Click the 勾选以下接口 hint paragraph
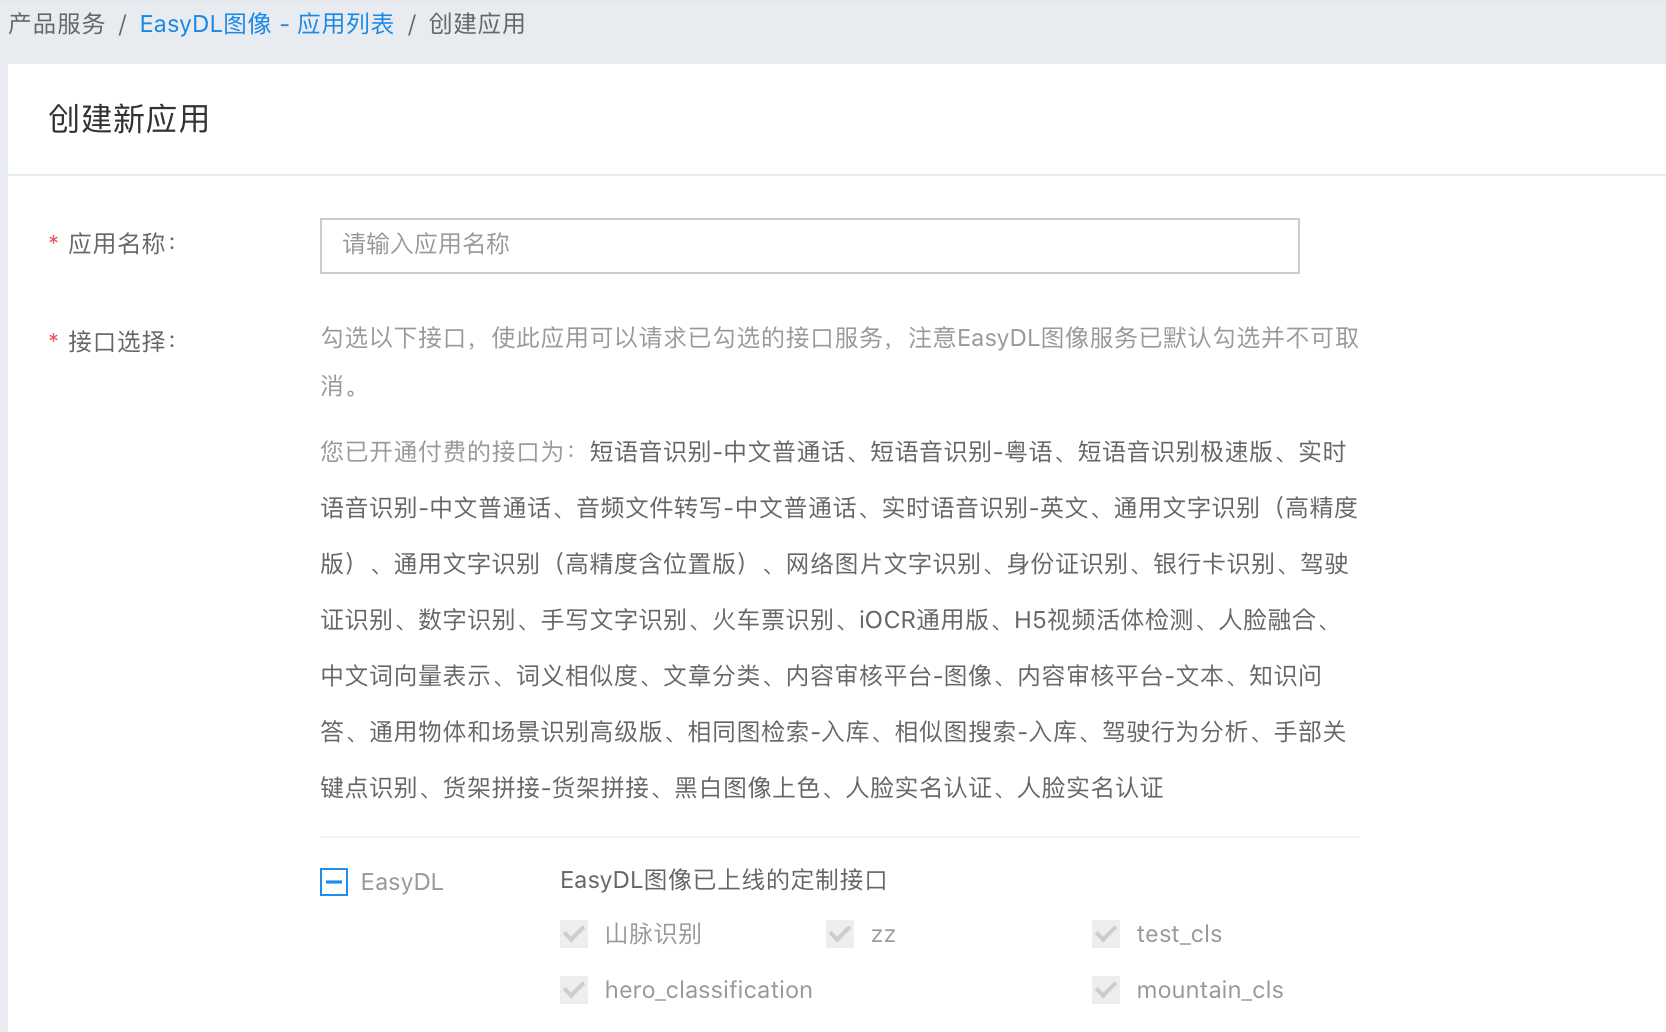Screen dimensions: 1666x1032 pyautogui.click(x=840, y=362)
